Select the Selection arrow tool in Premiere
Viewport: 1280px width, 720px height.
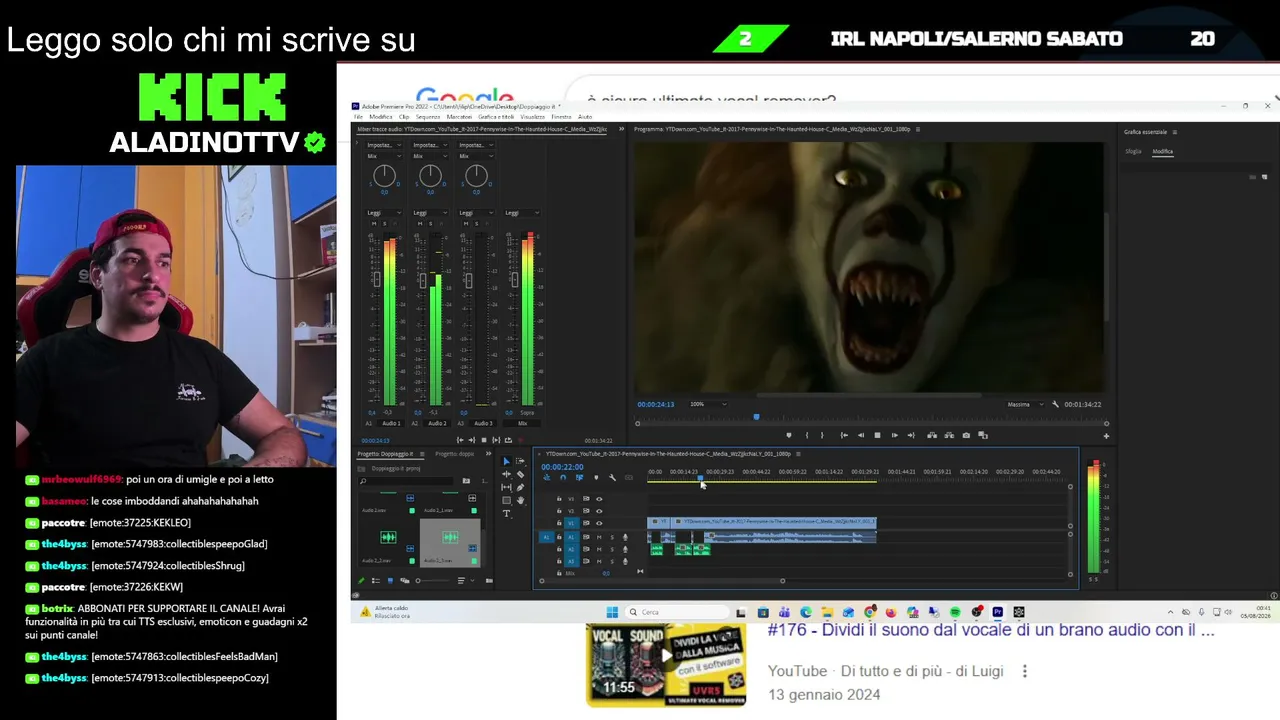[506, 461]
